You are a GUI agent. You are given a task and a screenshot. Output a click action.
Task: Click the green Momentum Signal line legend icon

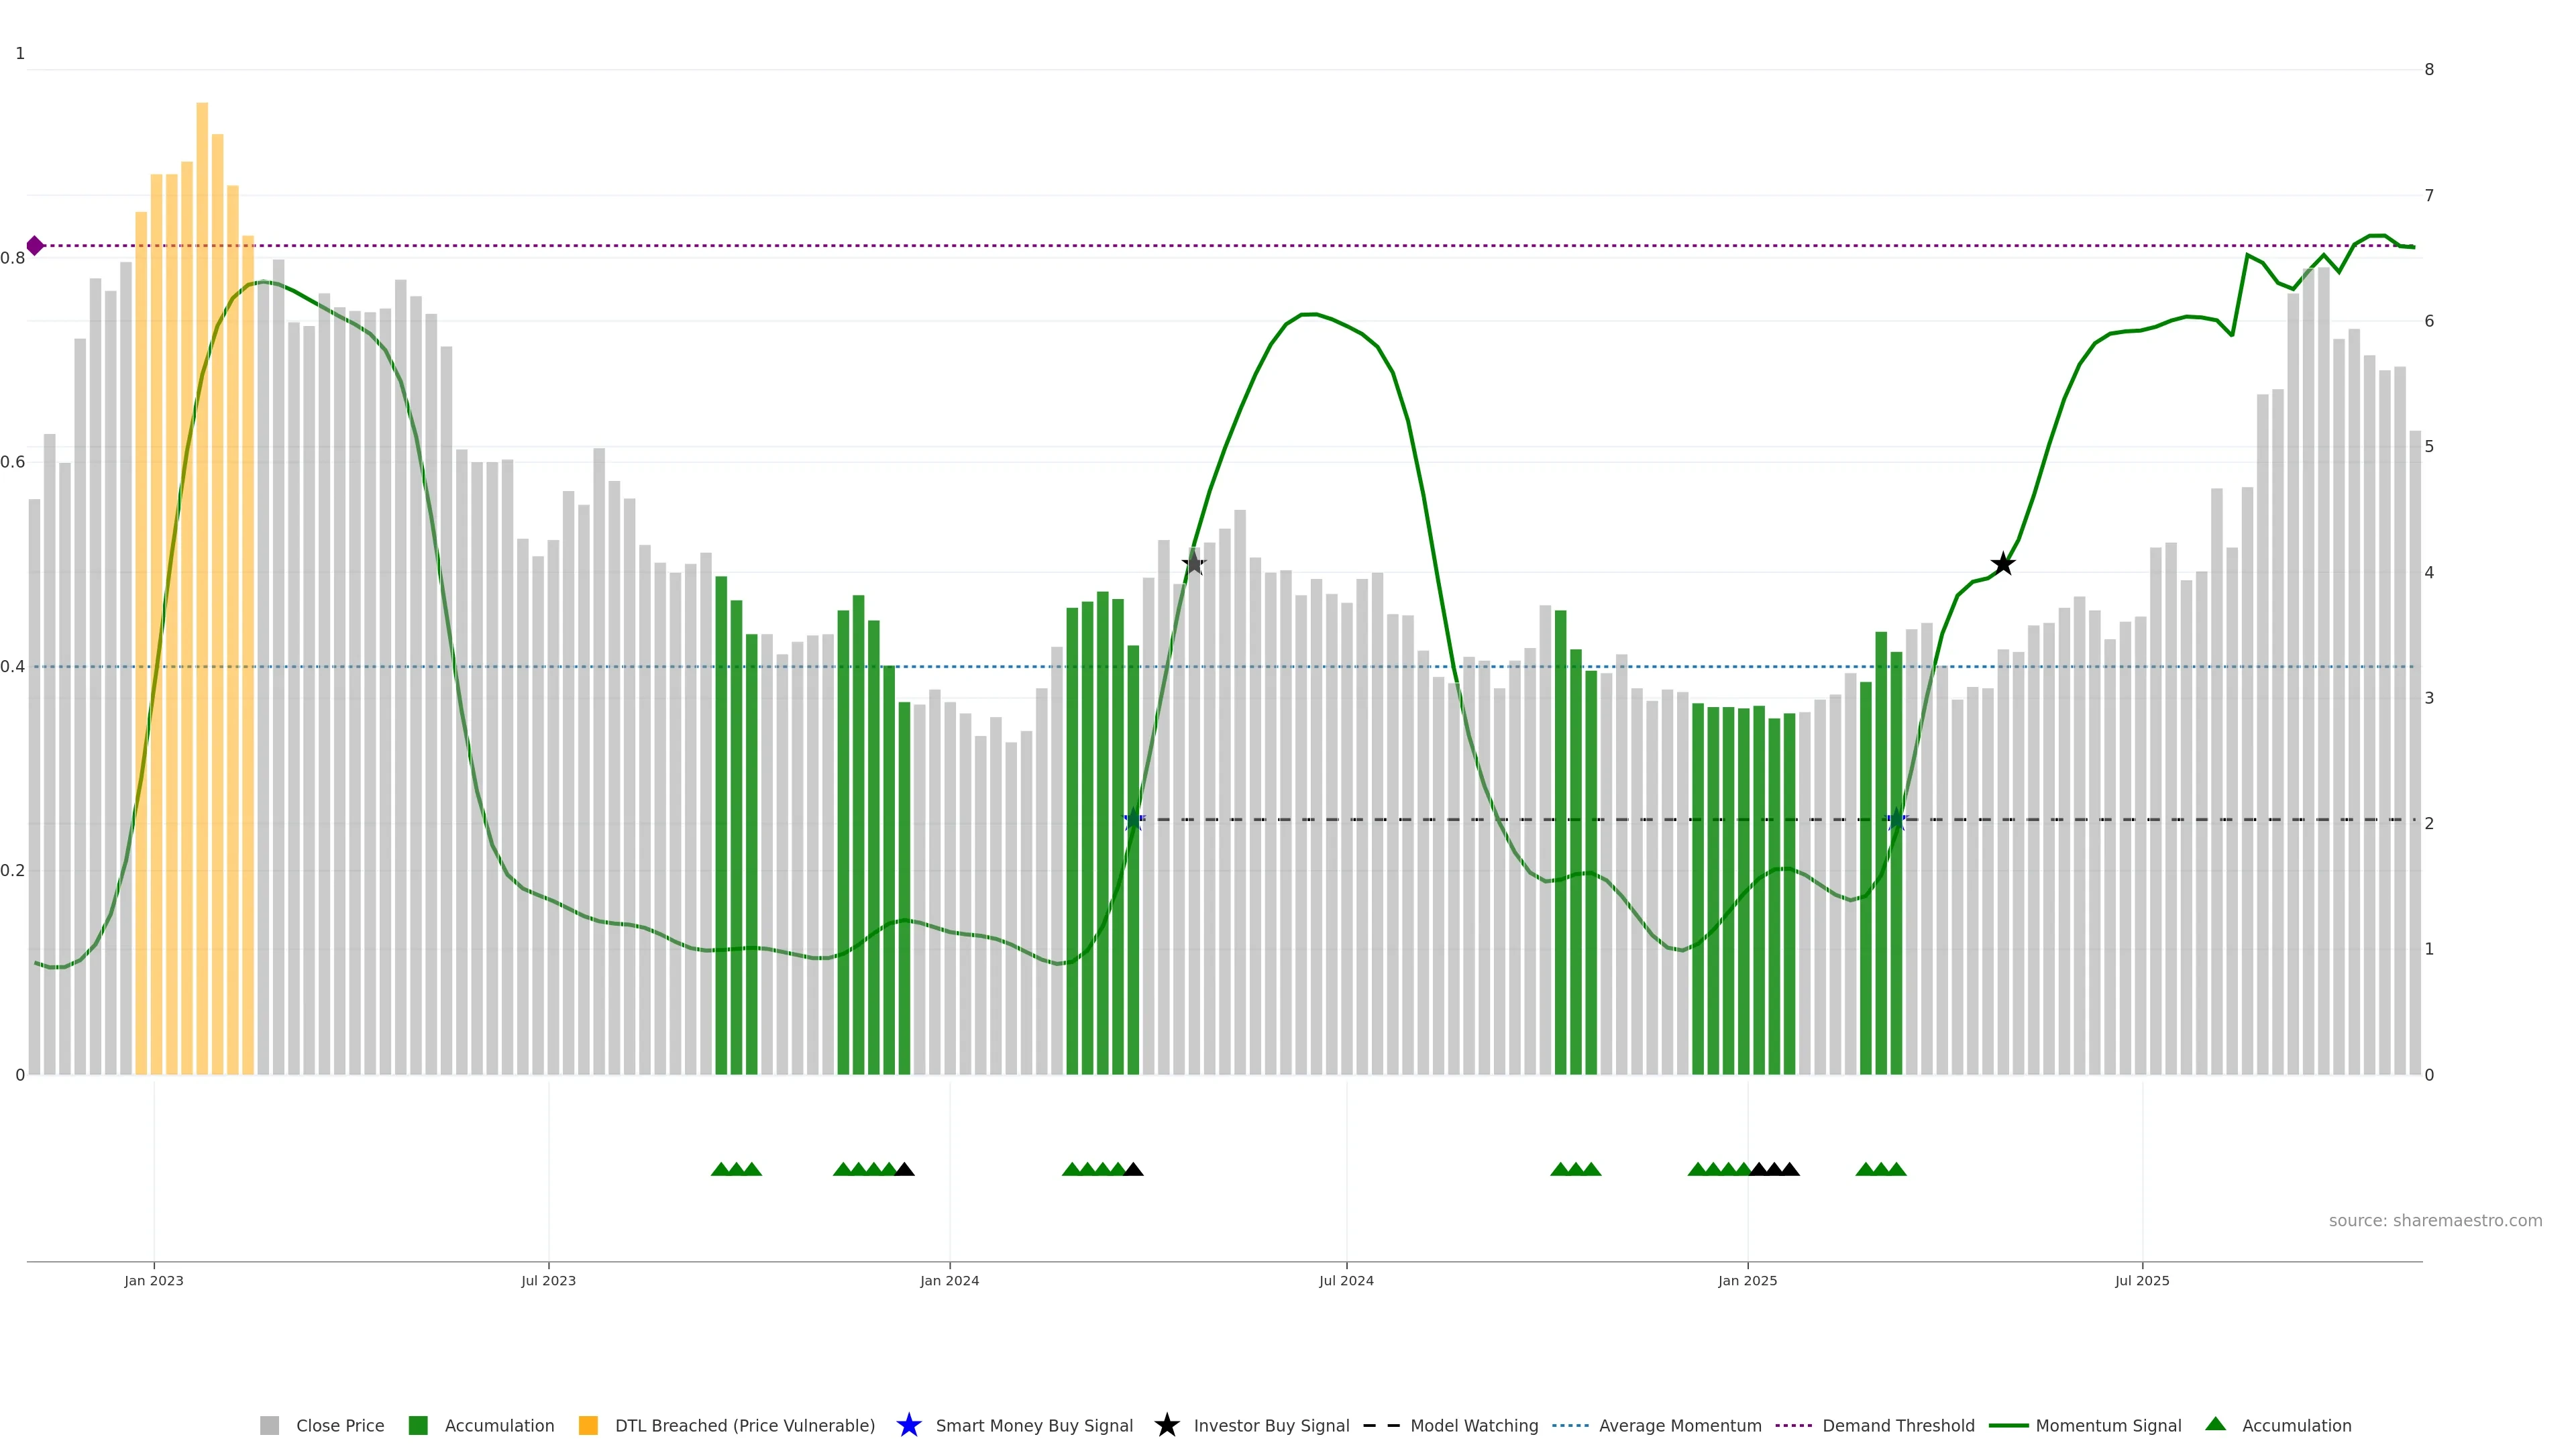pyautogui.click(x=2008, y=1426)
